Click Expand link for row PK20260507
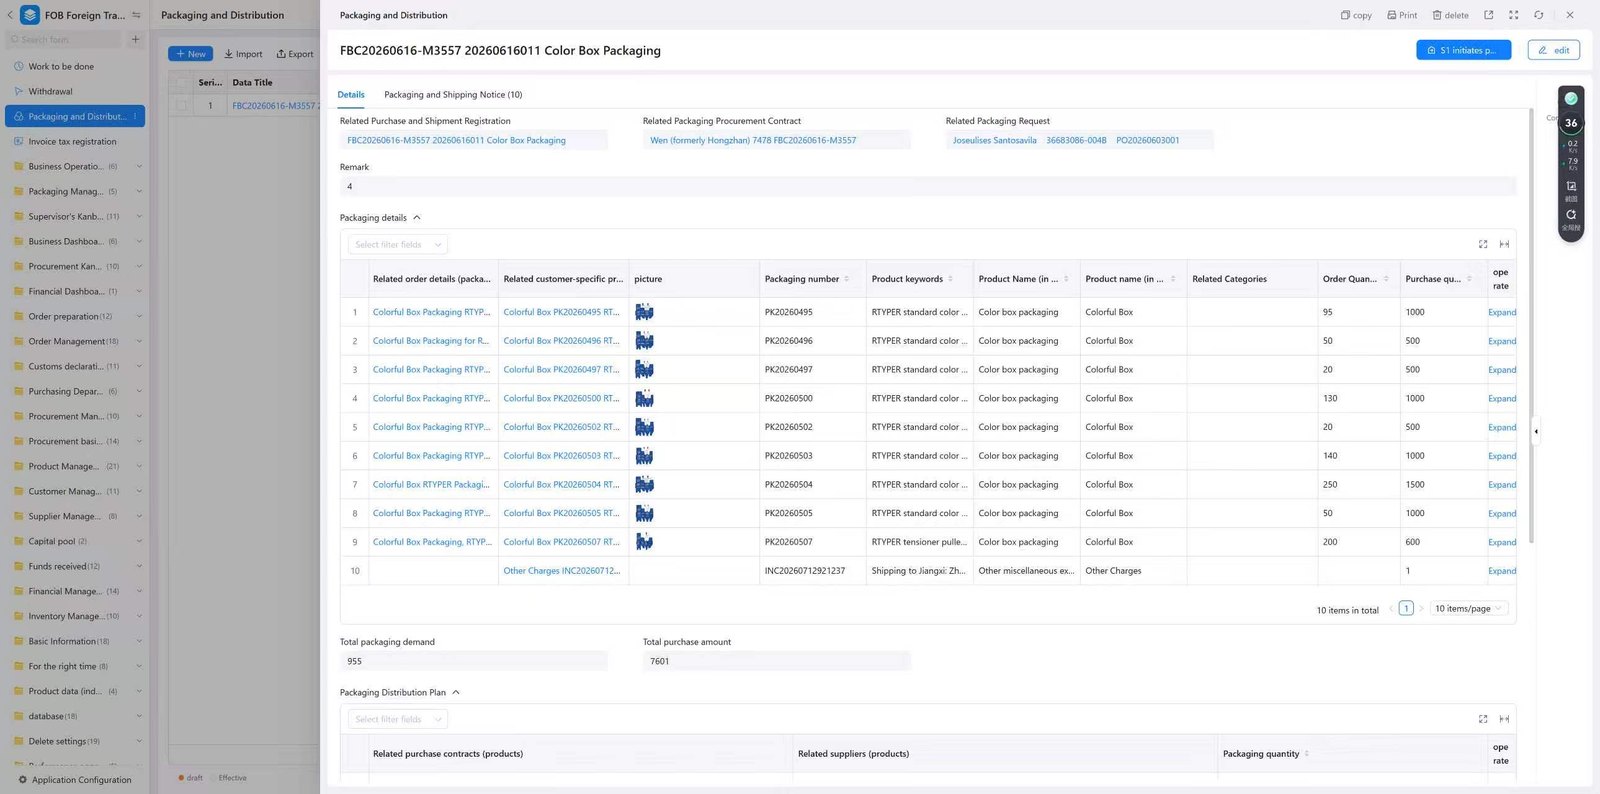 (x=1502, y=542)
